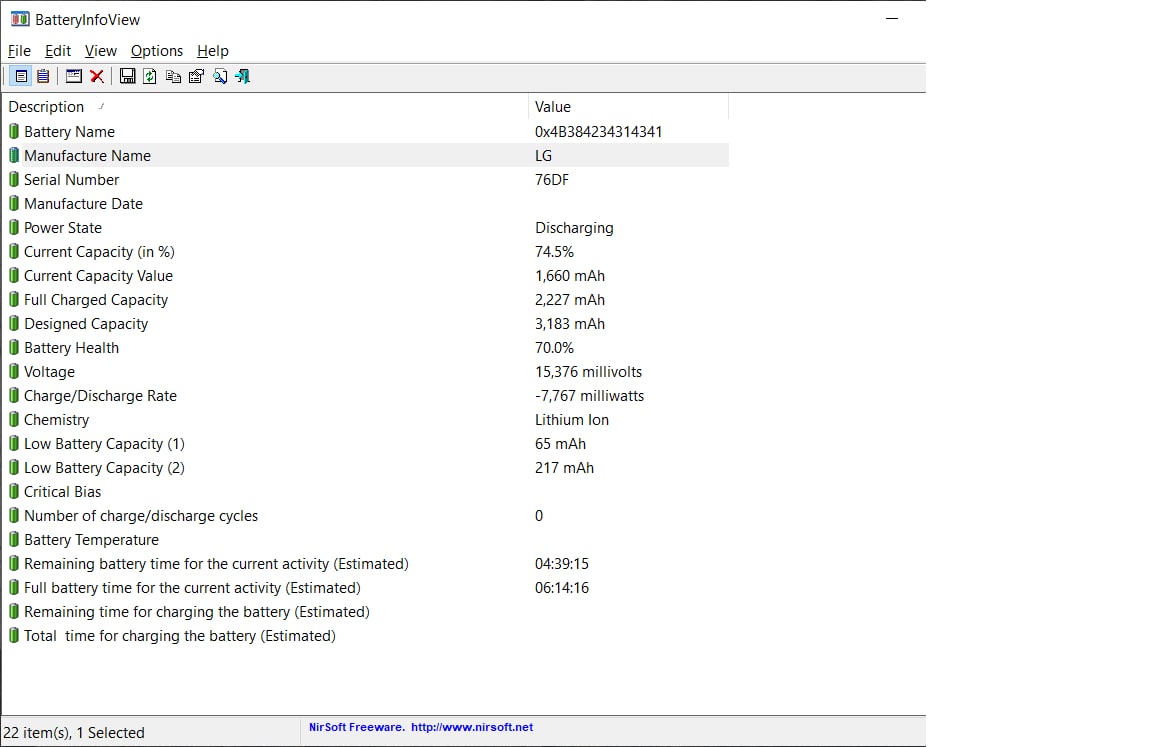Select the Battery Temperature row label
The image size is (1152, 747).
(x=91, y=540)
